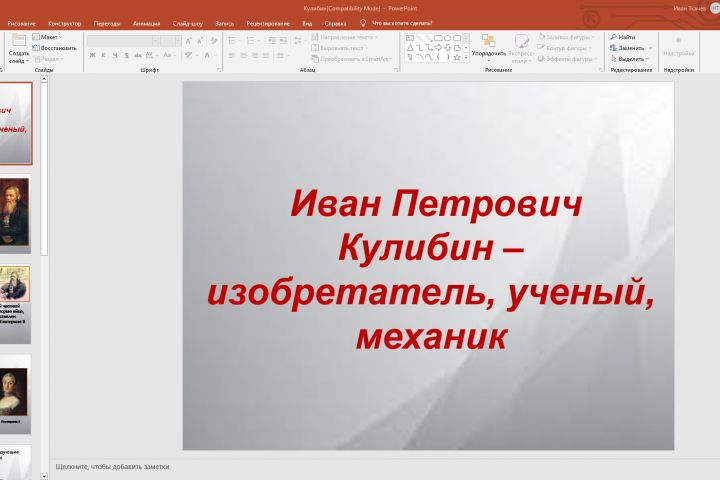720x480 pixels.
Task: Open the Слайд-шоу tab
Action: pos(187,23)
